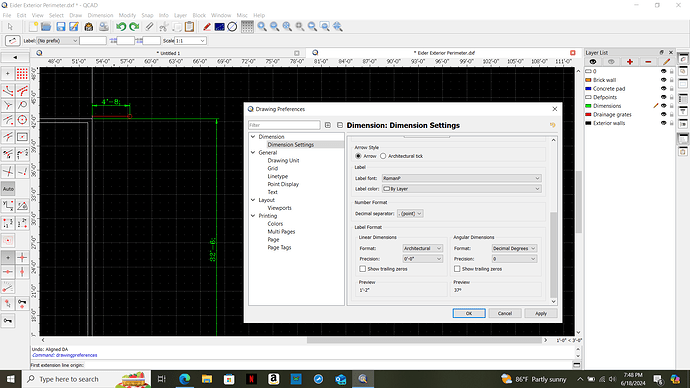The height and width of the screenshot is (388, 690).
Task: Click the blue Concrete pad layer color swatch
Action: click(588, 88)
